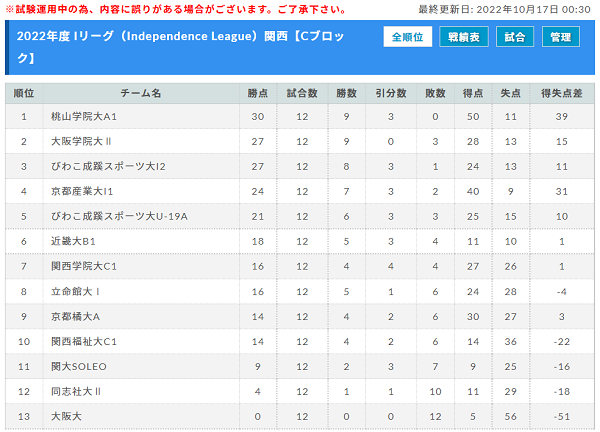Select team 桃山学院大A1 in the table
Viewport: 600px width, 432px height.
click(x=84, y=116)
